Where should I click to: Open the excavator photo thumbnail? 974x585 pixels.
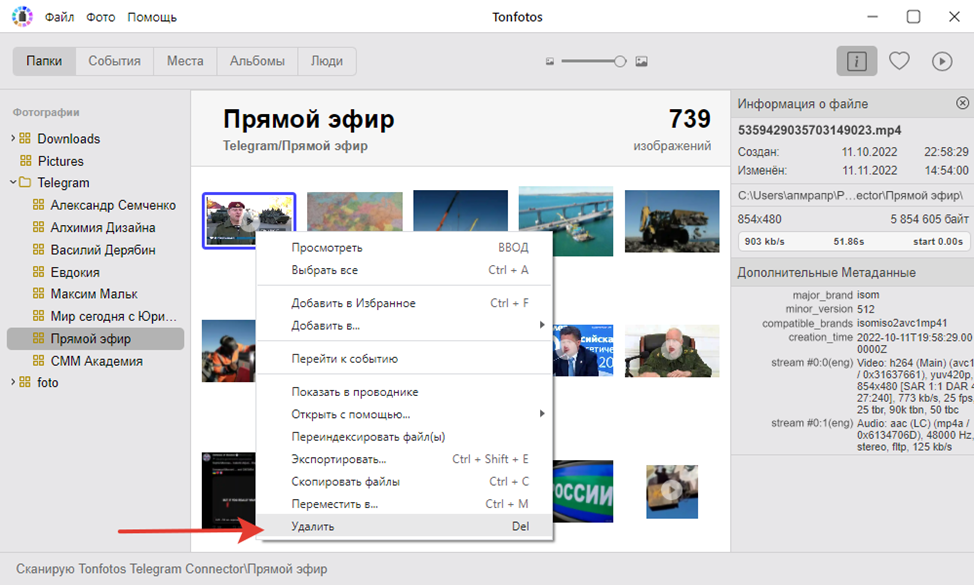672,221
